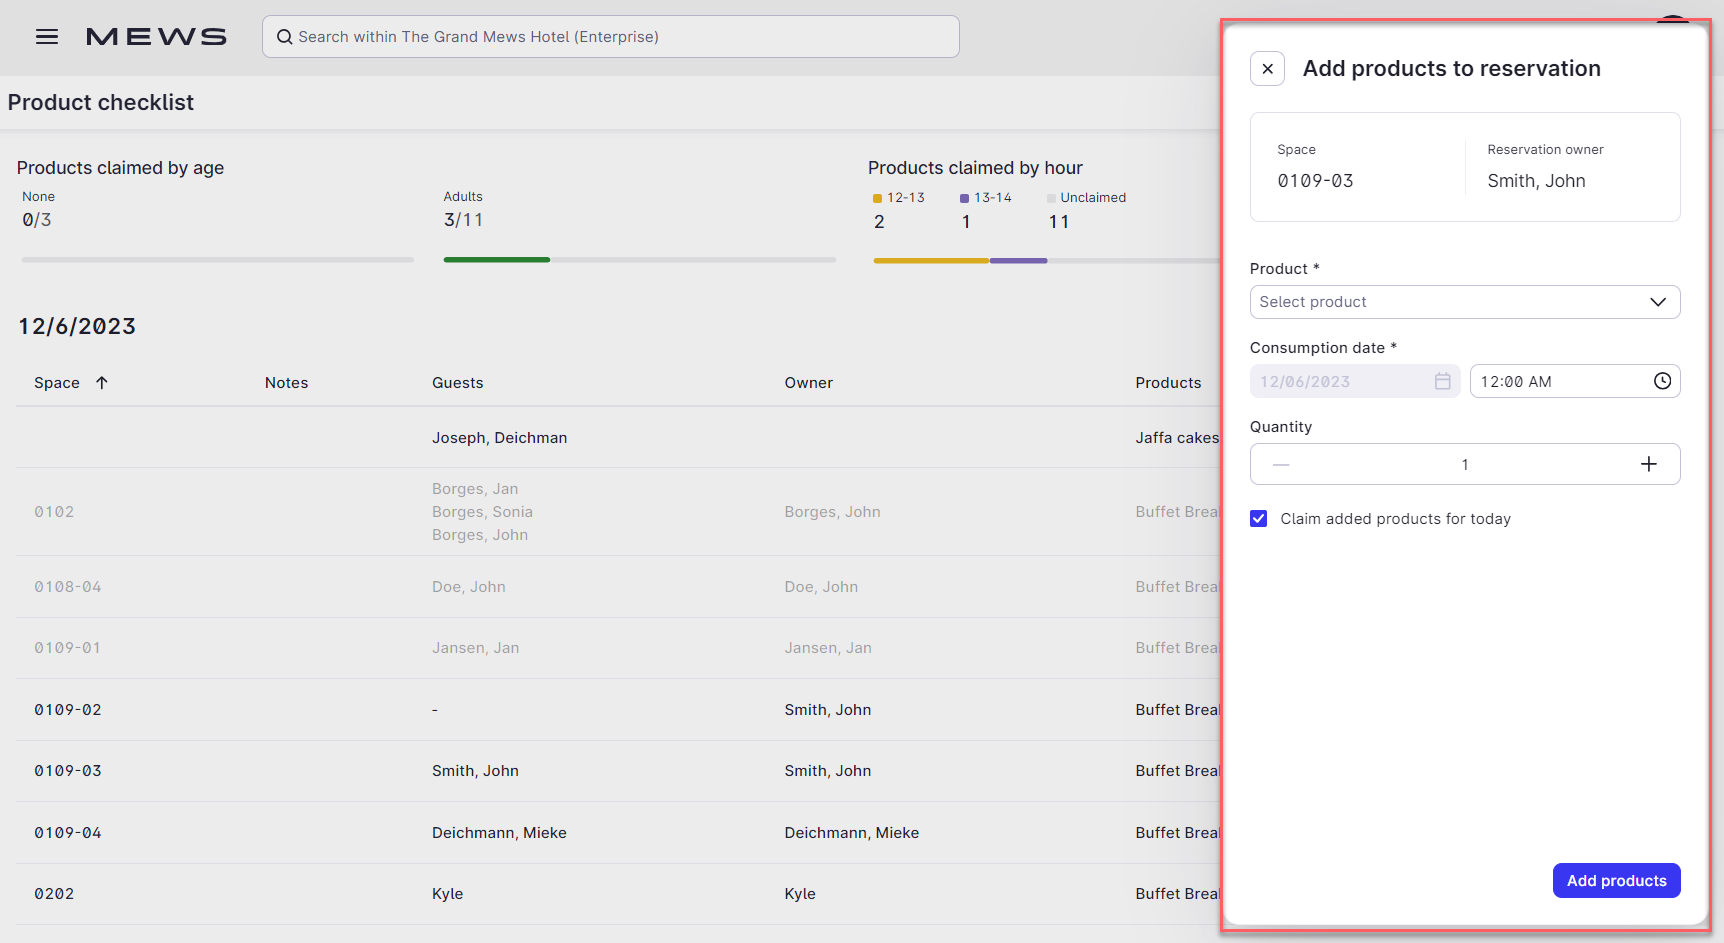1724x943 pixels.
Task: Open the hamburger navigation menu
Action: [46, 36]
